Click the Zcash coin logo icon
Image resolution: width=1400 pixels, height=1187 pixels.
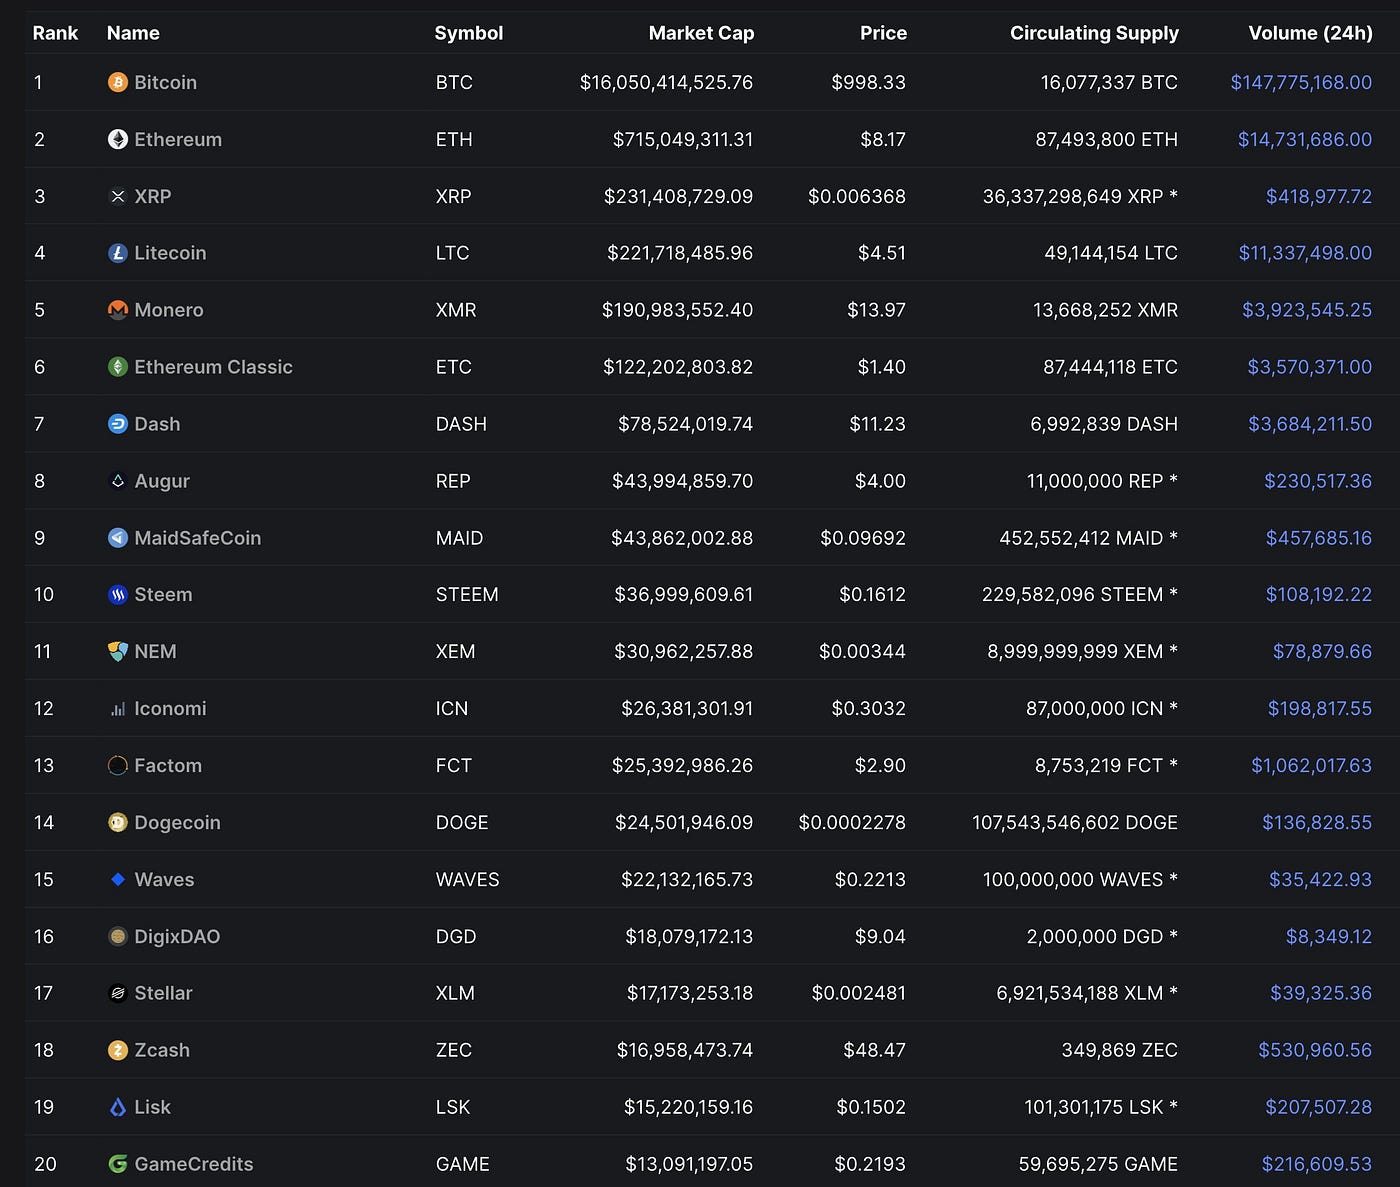118,1050
